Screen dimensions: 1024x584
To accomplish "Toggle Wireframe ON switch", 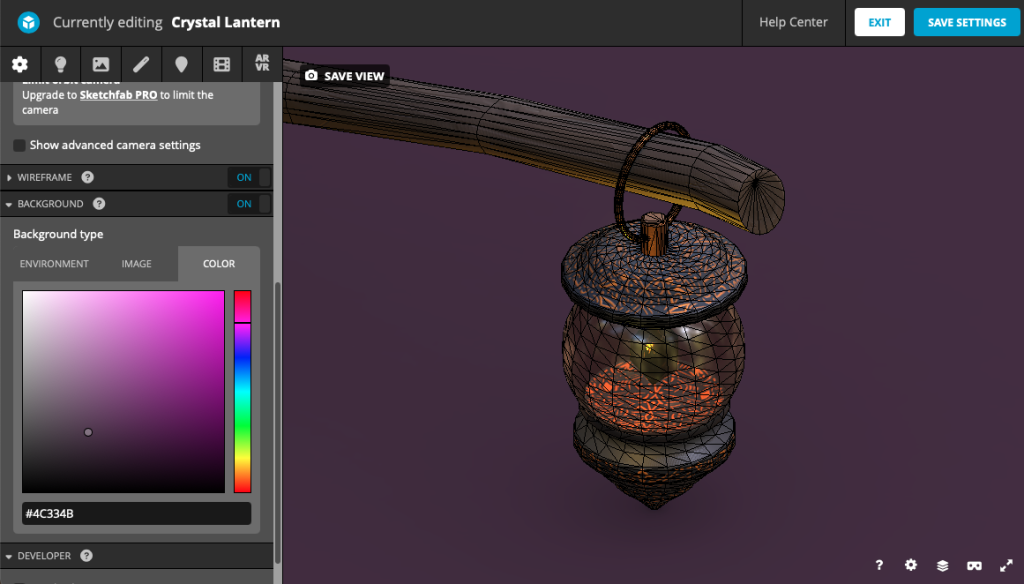I will pyautogui.click(x=249, y=177).
